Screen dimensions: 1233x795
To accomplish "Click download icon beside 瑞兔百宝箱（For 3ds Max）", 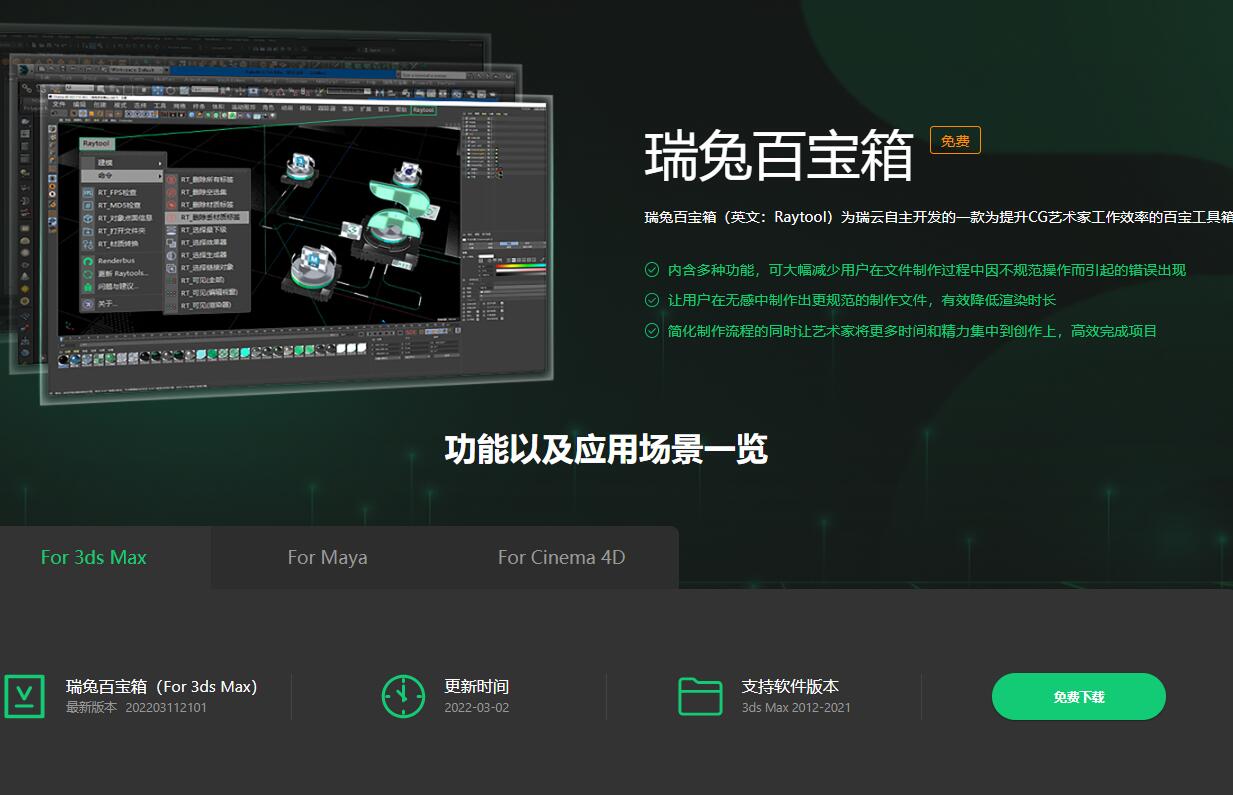I will [x=24, y=696].
